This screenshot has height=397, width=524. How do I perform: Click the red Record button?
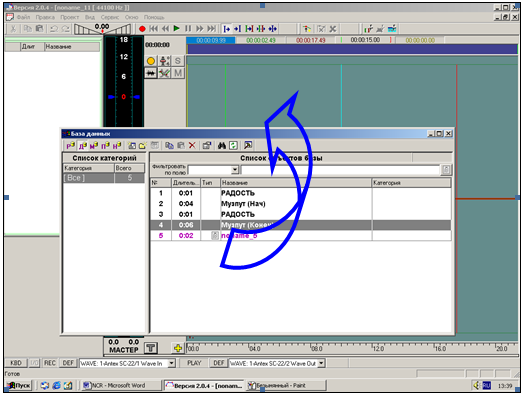[142, 29]
